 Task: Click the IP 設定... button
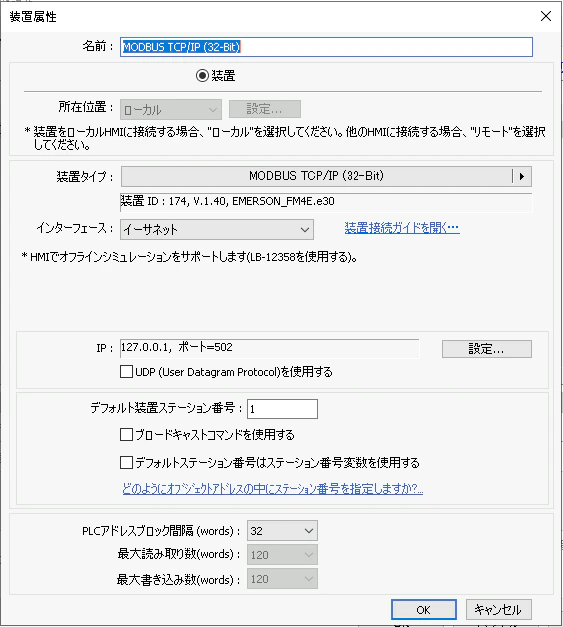click(487, 349)
